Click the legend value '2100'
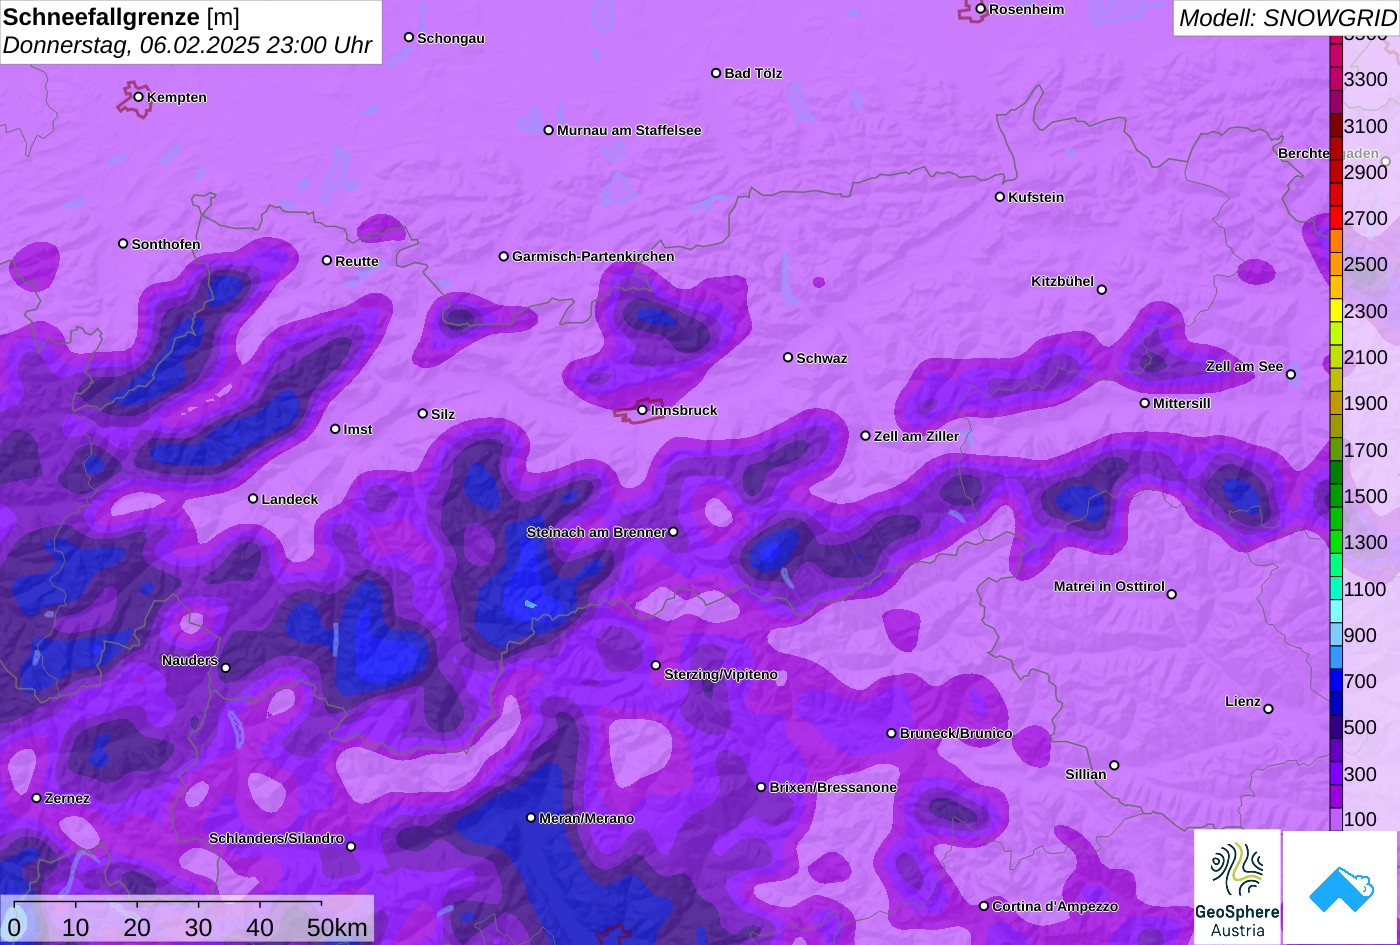This screenshot has width=1400, height=945. (1366, 357)
